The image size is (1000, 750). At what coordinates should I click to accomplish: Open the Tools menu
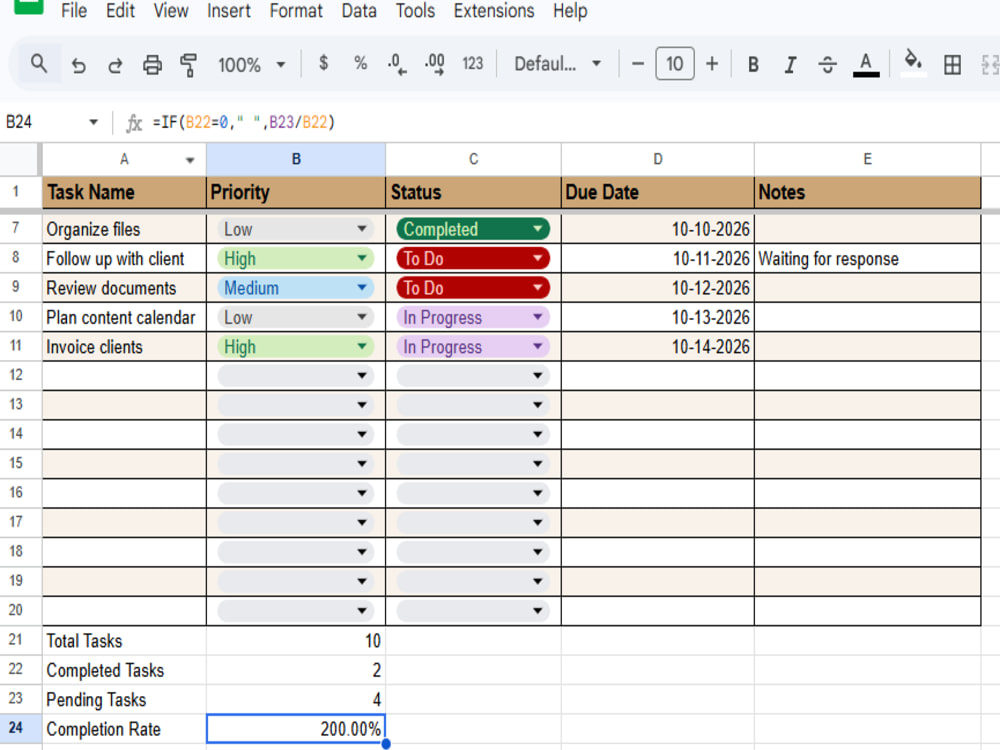tap(415, 11)
